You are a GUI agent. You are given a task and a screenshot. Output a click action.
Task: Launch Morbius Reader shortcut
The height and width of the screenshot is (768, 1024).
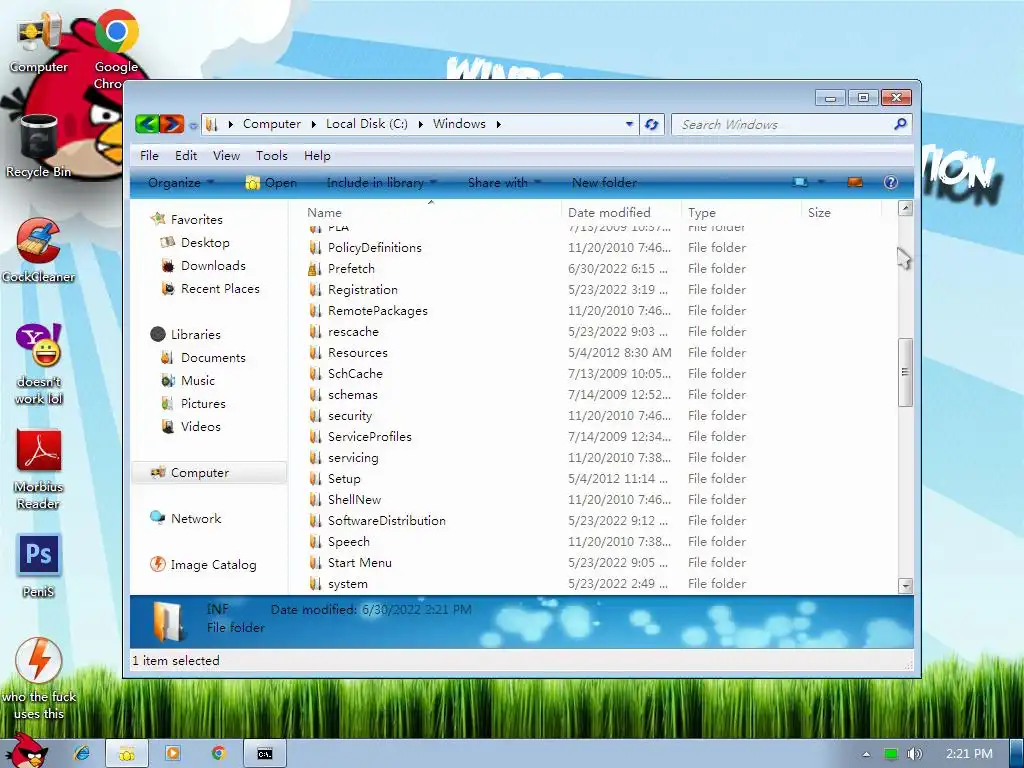tap(39, 469)
